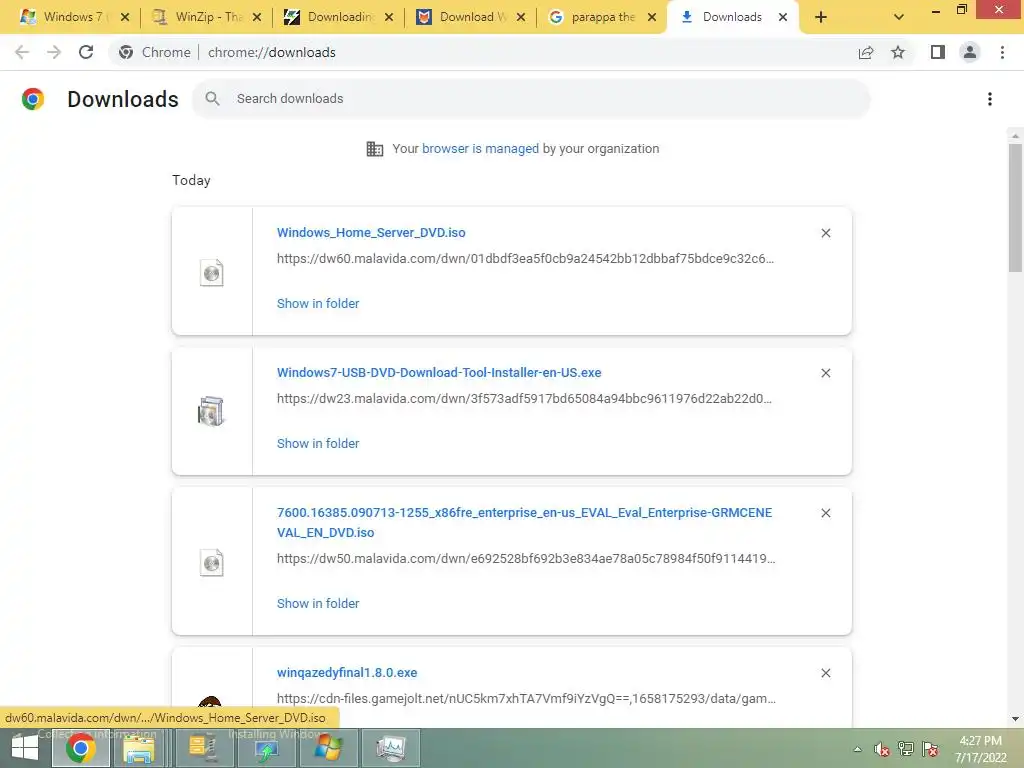
Task: Open the Windows flag setup taskbar icon
Action: [x=328, y=748]
